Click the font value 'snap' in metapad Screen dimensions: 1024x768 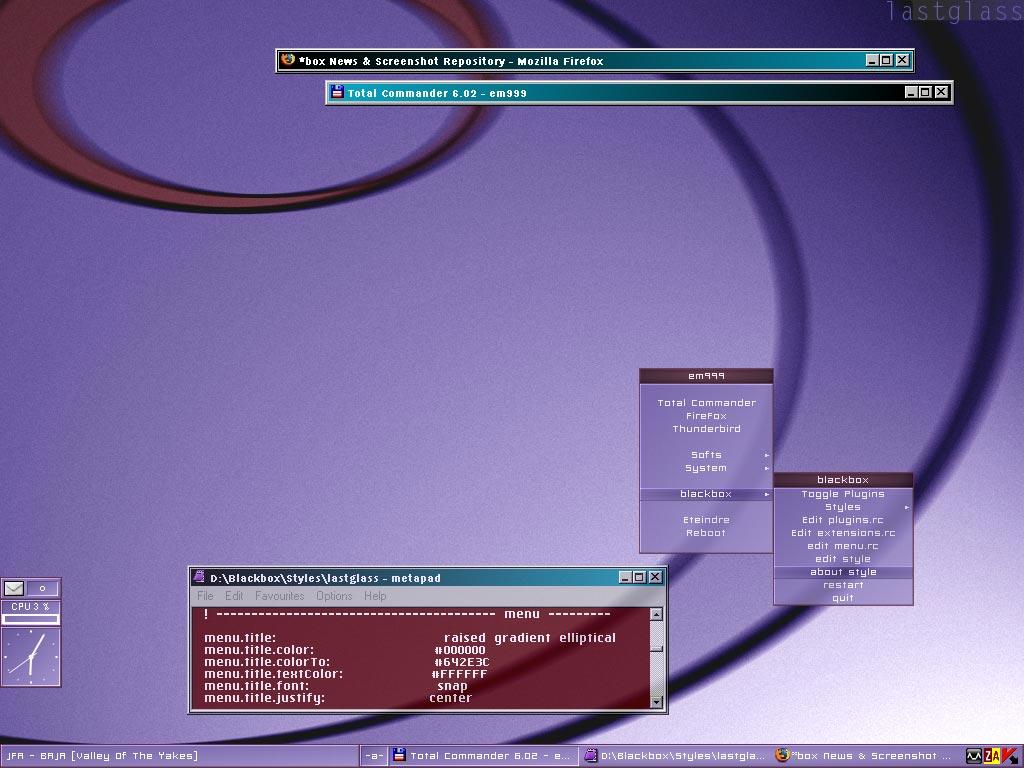coord(453,686)
